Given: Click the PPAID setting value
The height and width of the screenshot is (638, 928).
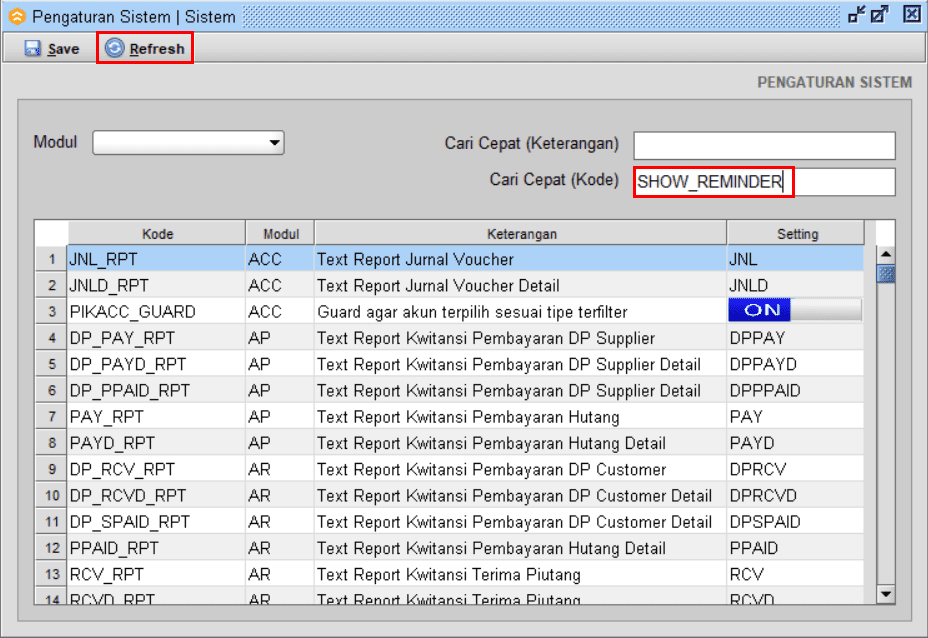Looking at the screenshot, I should (754, 548).
